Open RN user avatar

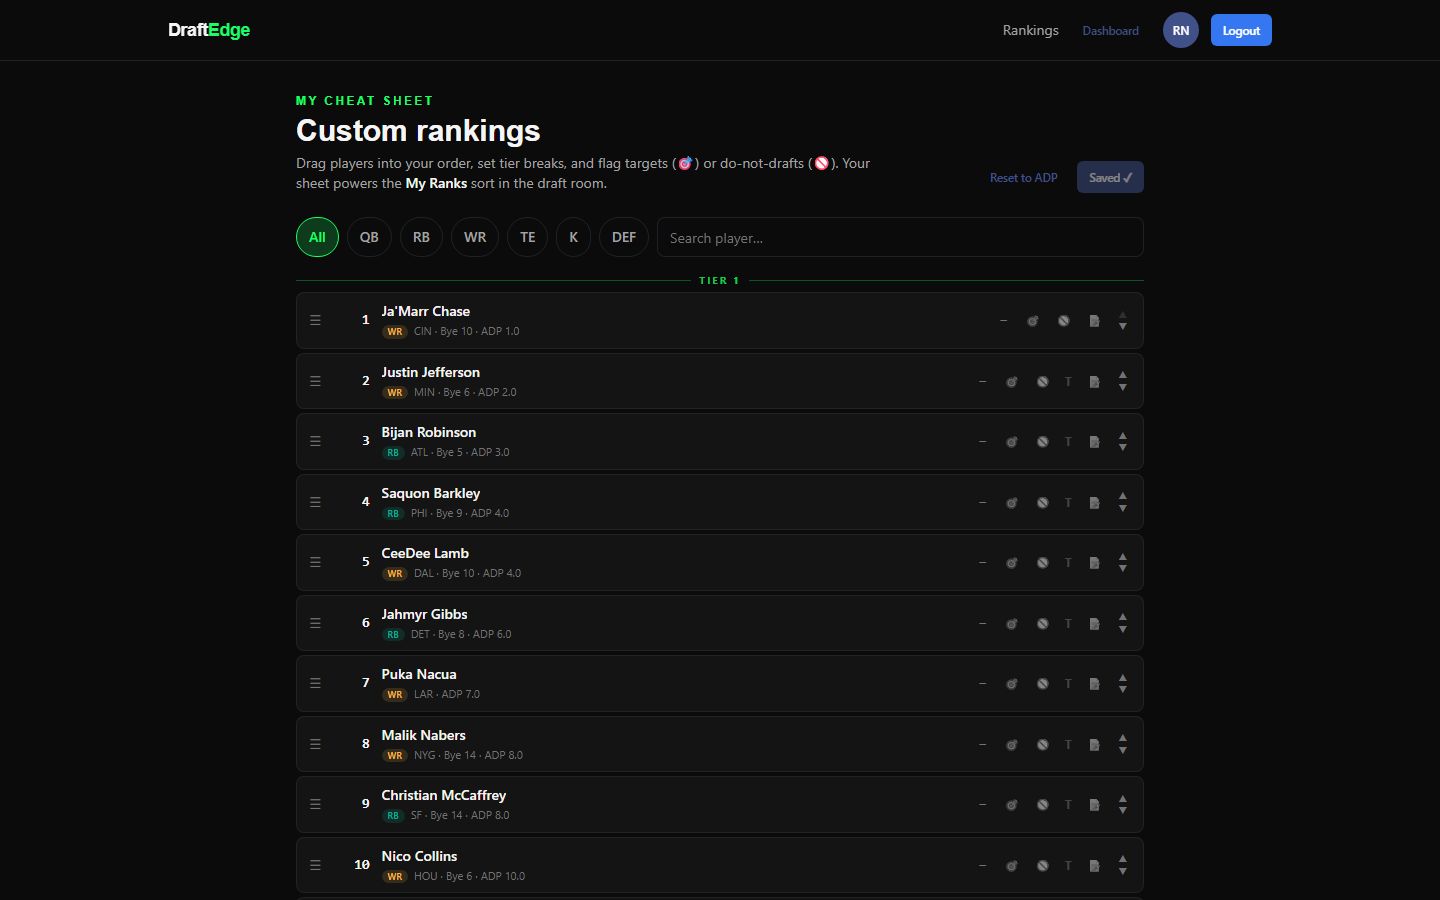(1181, 30)
